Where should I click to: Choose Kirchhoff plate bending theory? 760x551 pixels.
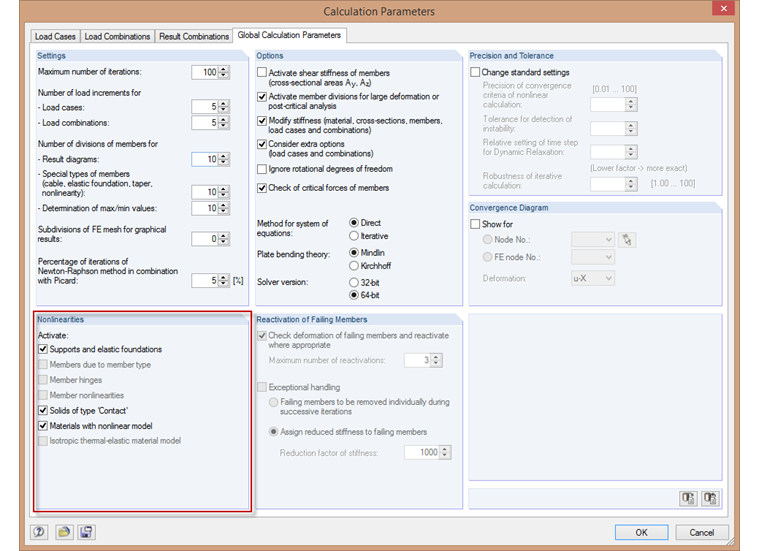354,266
